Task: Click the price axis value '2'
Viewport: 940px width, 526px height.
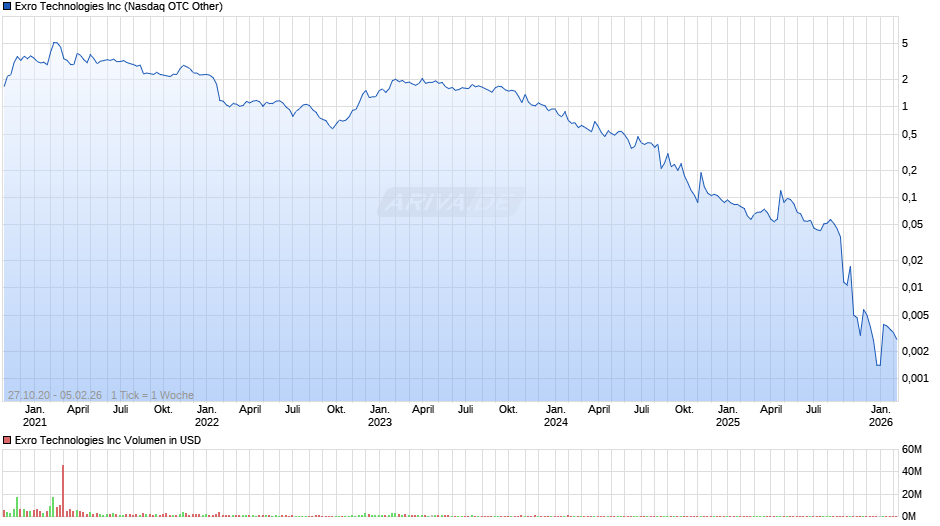Action: click(x=905, y=79)
